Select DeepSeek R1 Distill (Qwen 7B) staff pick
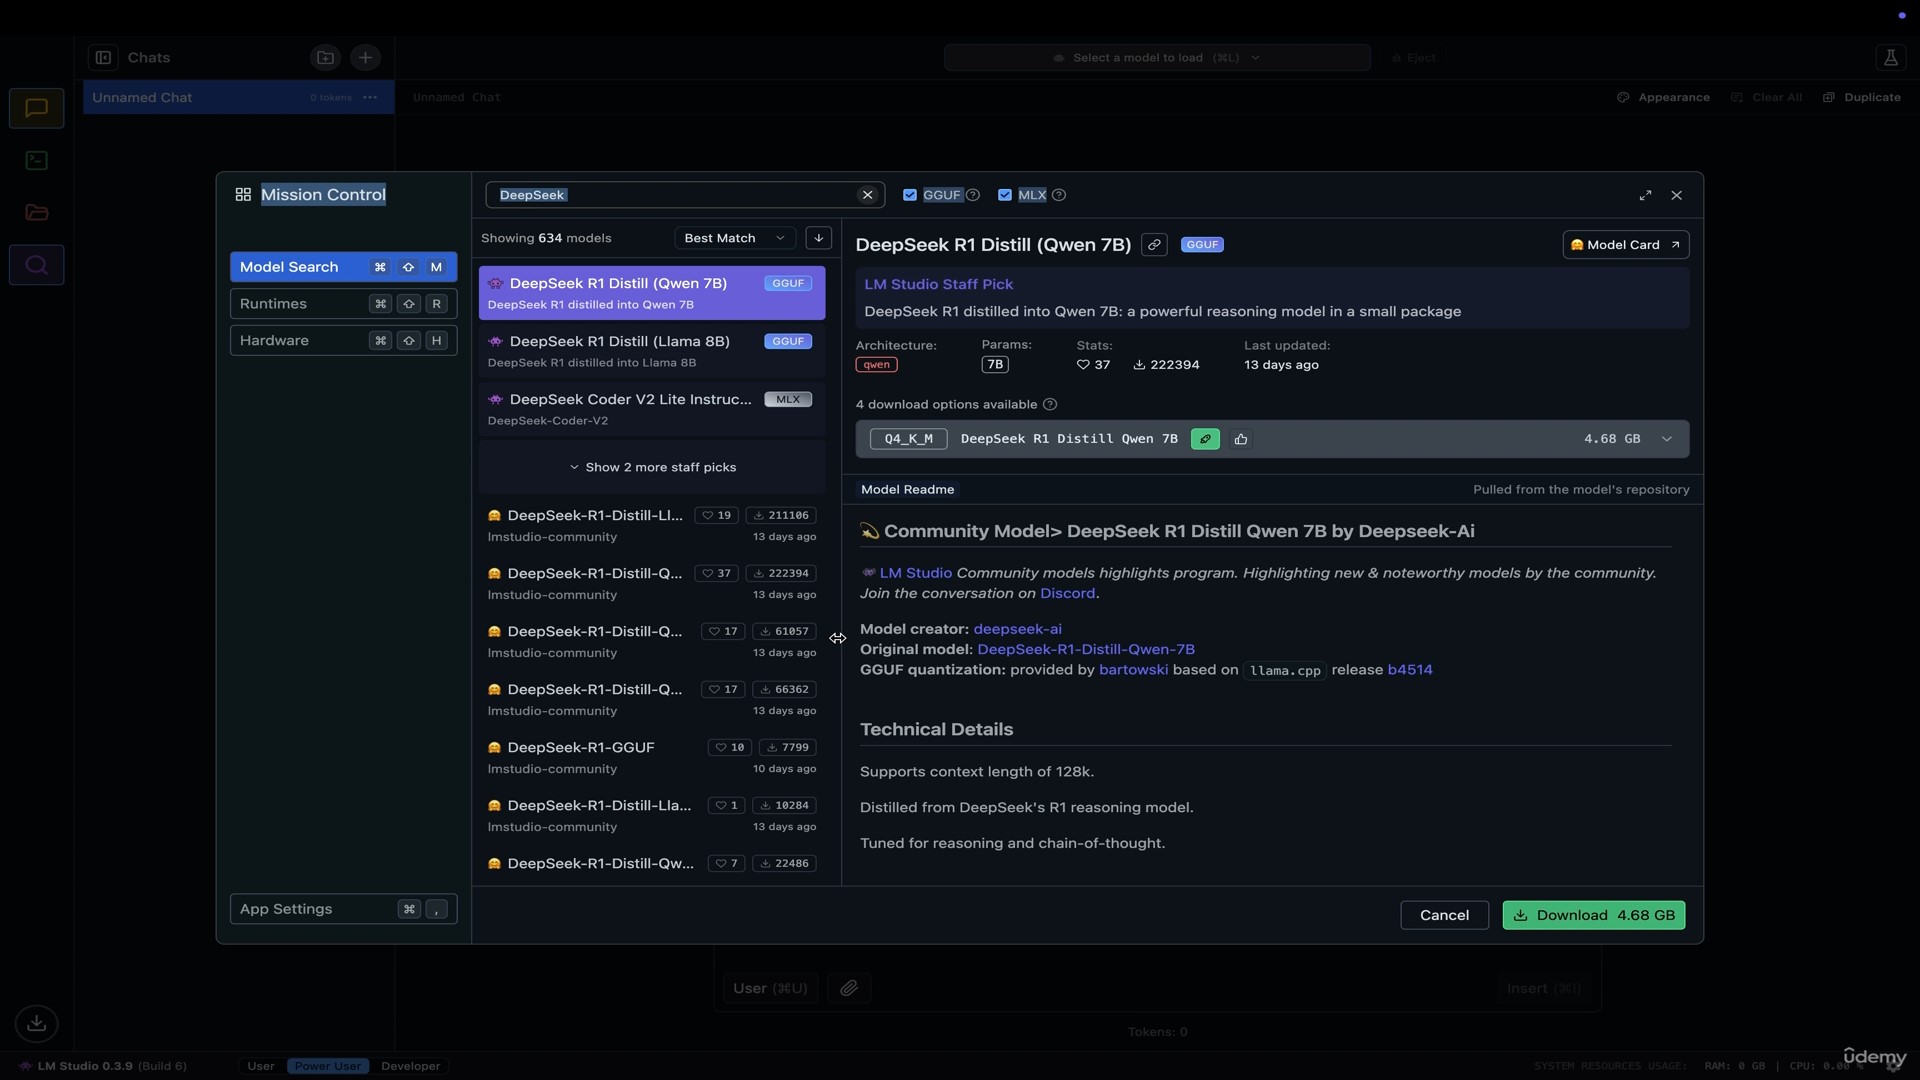The image size is (1920, 1080). click(652, 293)
